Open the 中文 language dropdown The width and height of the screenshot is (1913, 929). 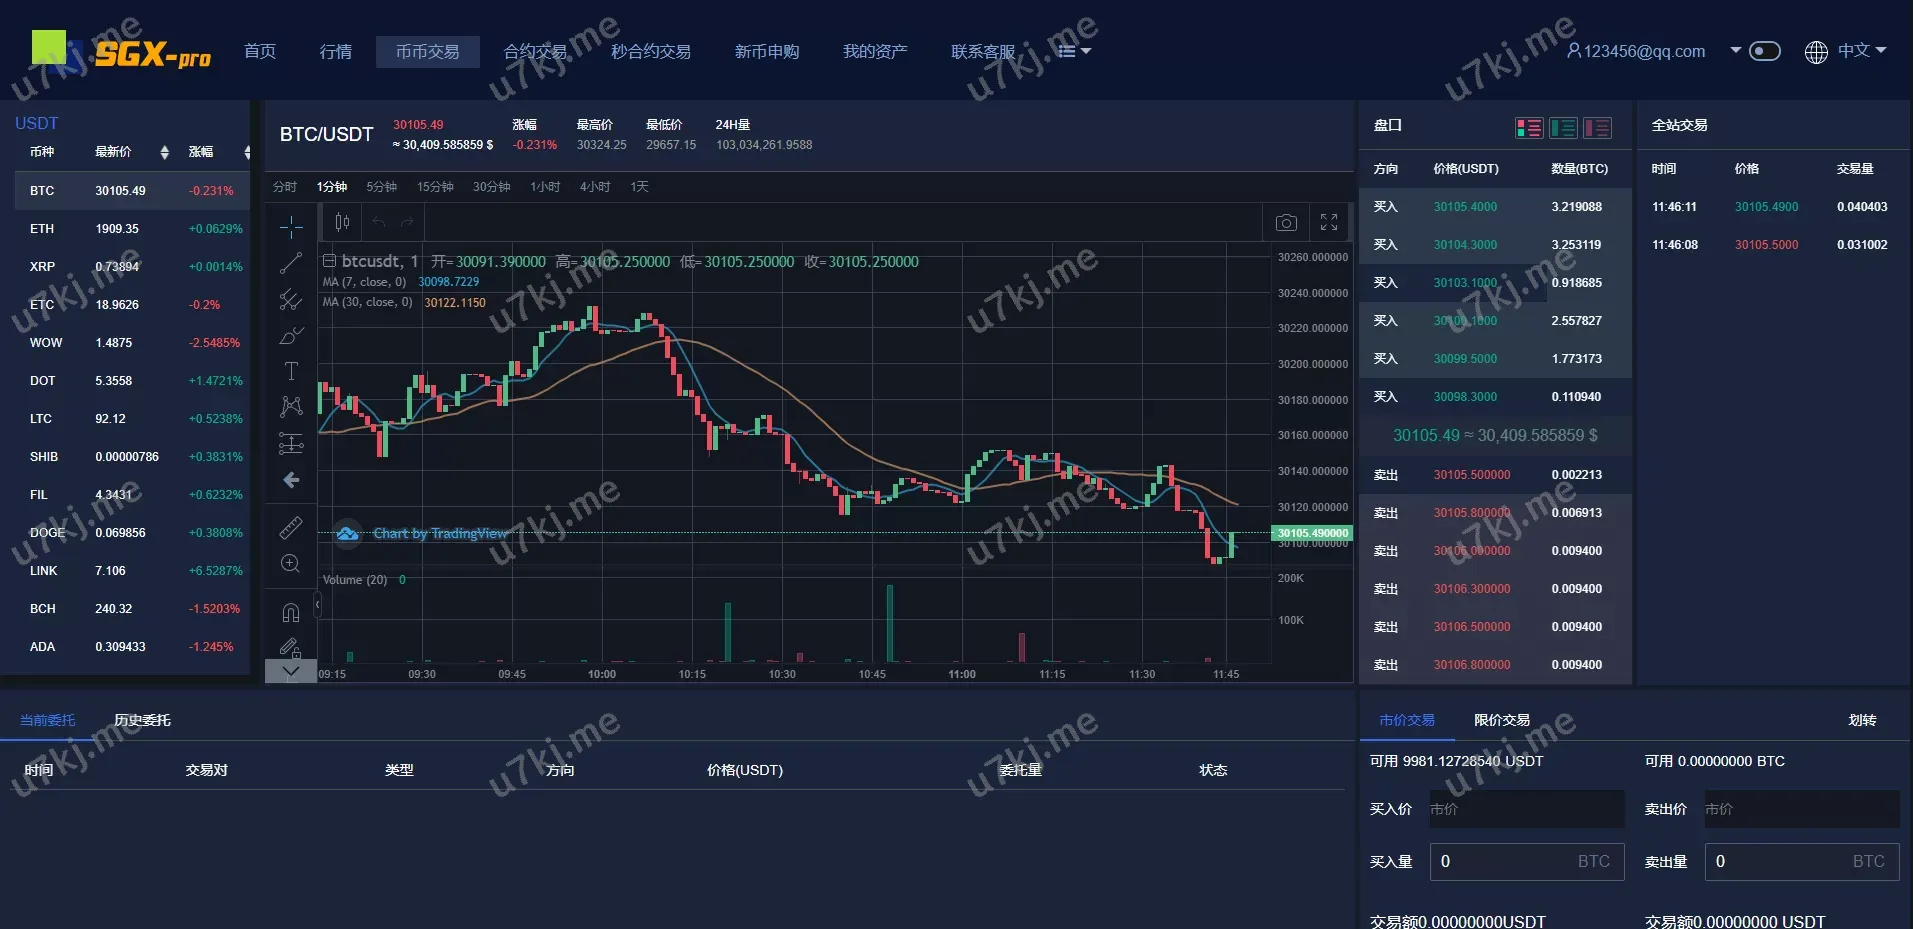point(1846,51)
